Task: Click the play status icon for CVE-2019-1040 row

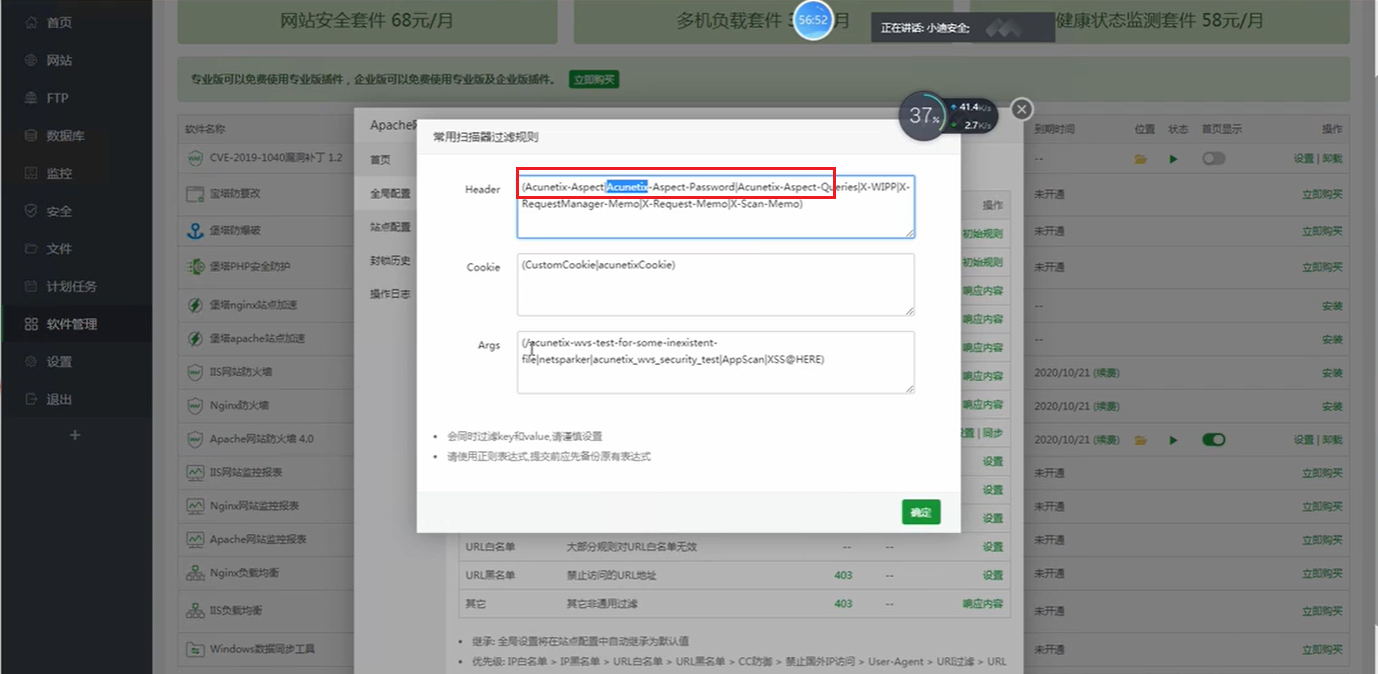Action: [1174, 159]
